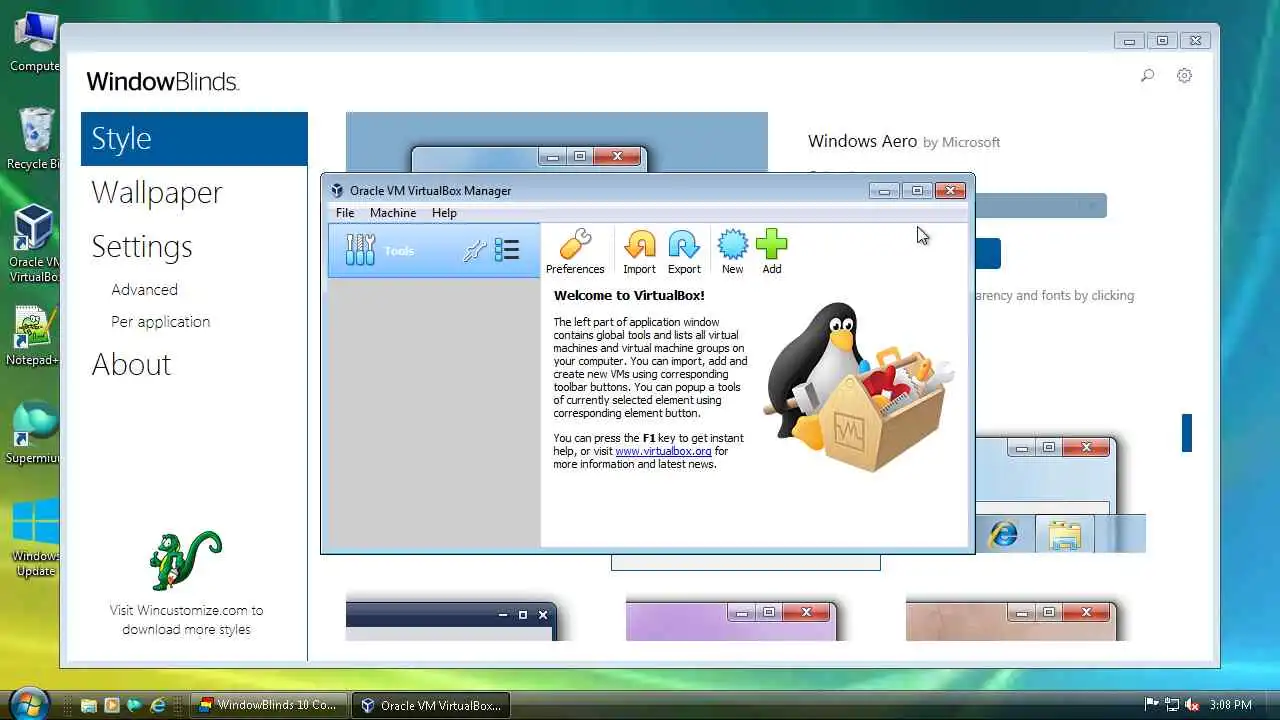This screenshot has height=720, width=1280.
Task: Click the Action Center flag tray icon
Action: [x=1151, y=705]
